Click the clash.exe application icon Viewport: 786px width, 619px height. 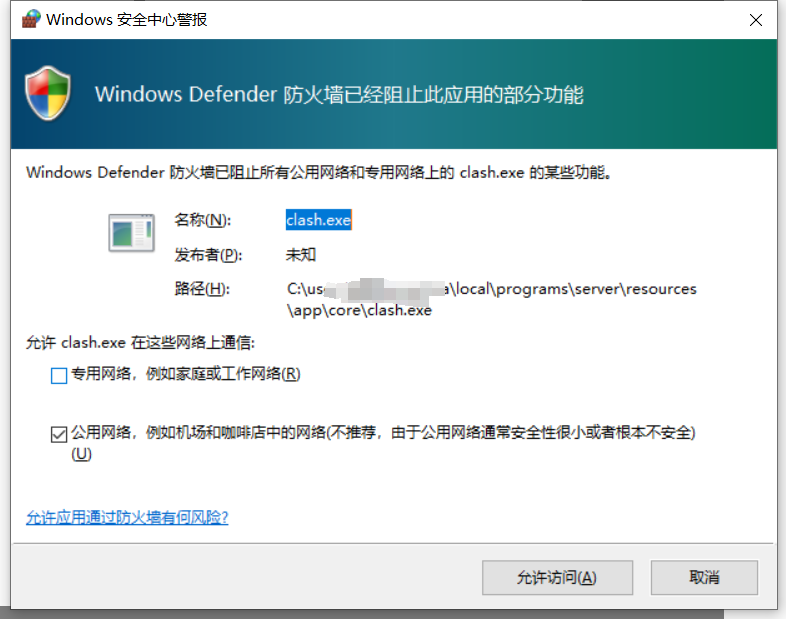(131, 233)
